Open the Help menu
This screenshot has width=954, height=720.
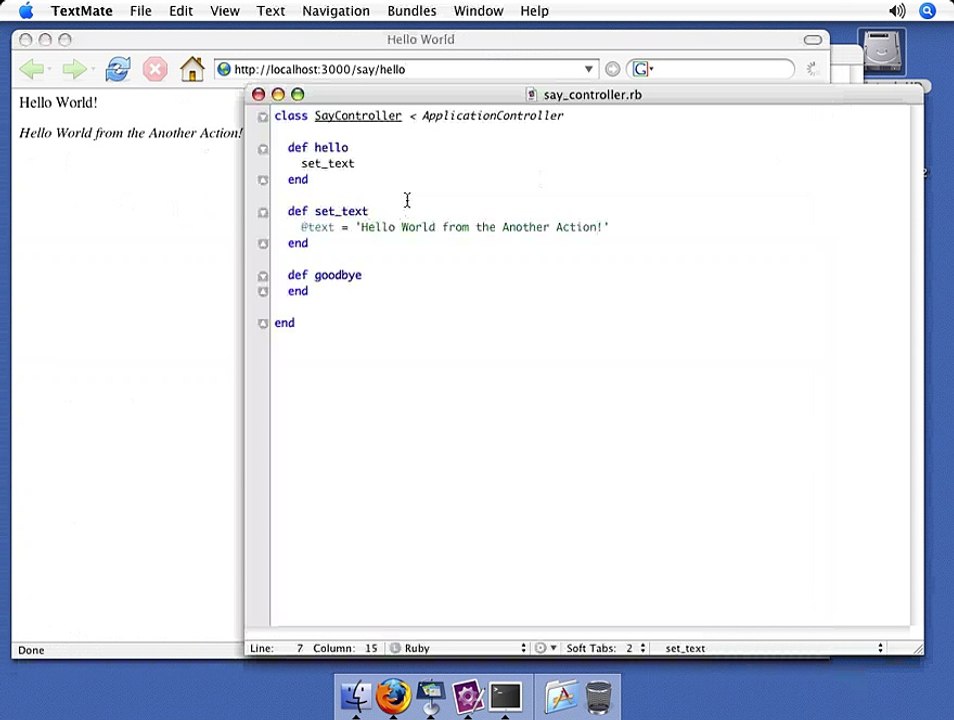534,11
